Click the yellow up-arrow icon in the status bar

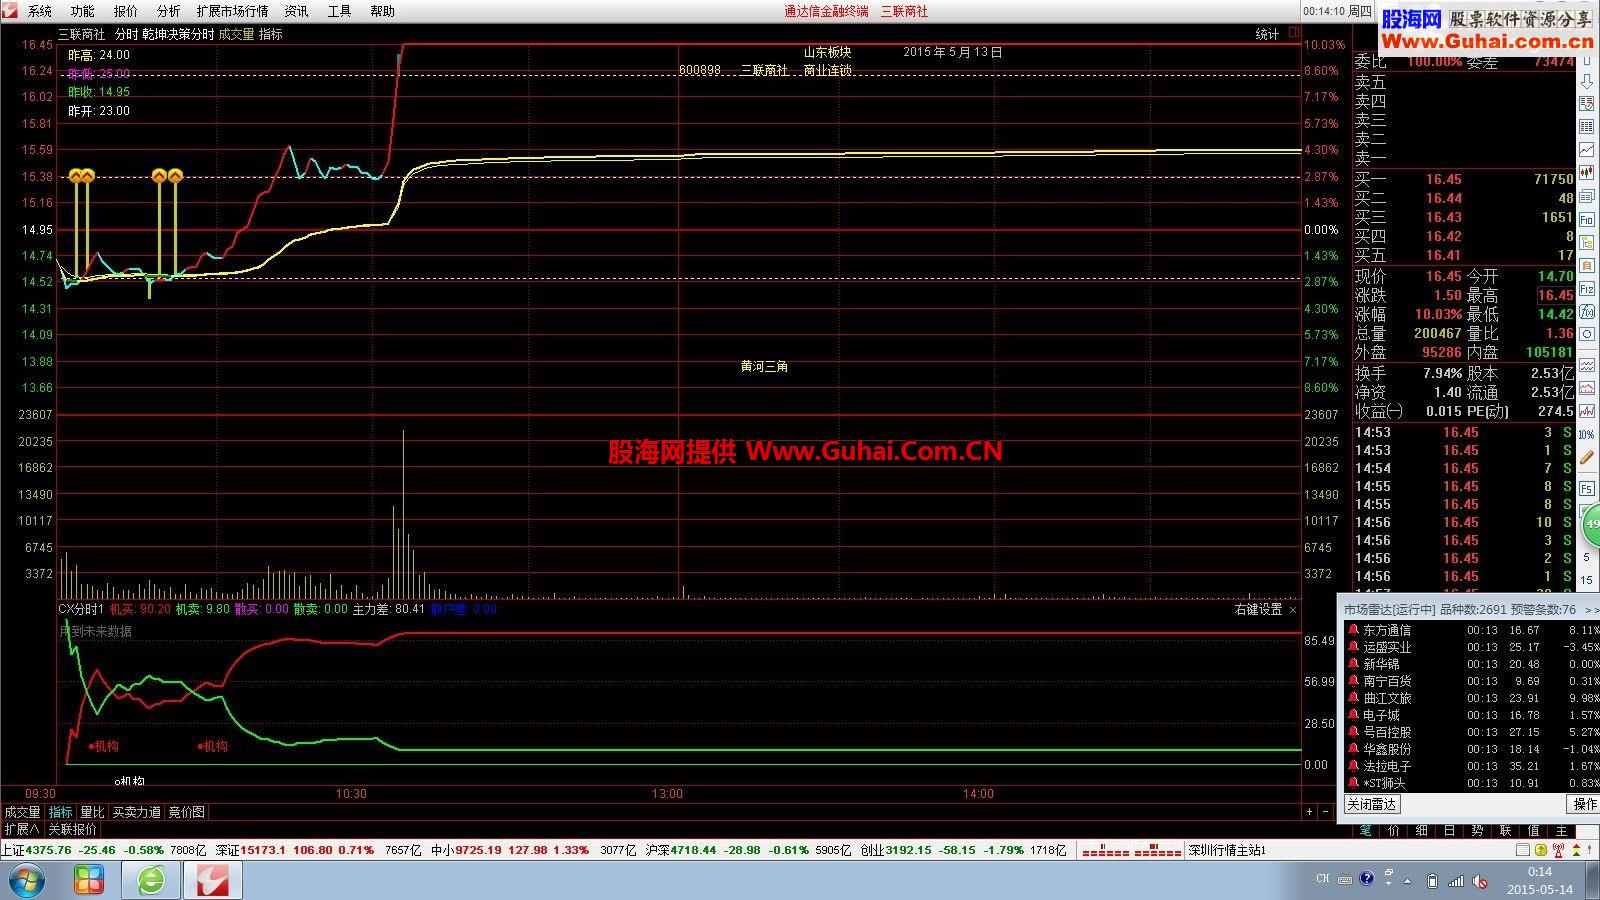[1541, 850]
